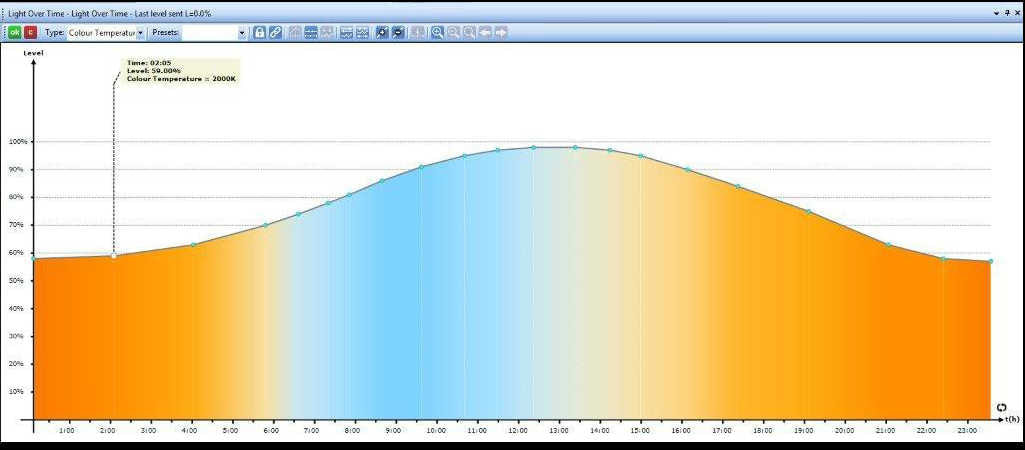This screenshot has width=1025, height=450.
Task: Toggle auto-hide pin for the panel
Action: [1006, 13]
